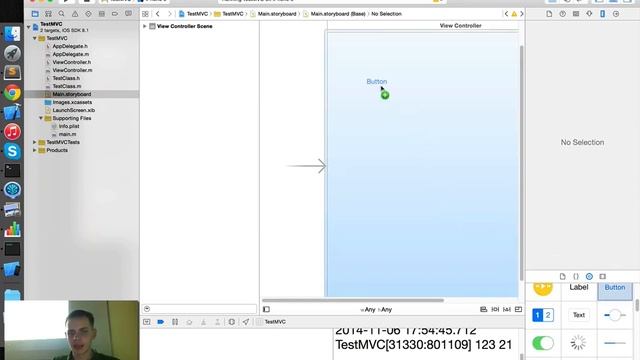Show the Quick Help inspector
Viewport: 640px width, 360px height.
[x=562, y=14]
